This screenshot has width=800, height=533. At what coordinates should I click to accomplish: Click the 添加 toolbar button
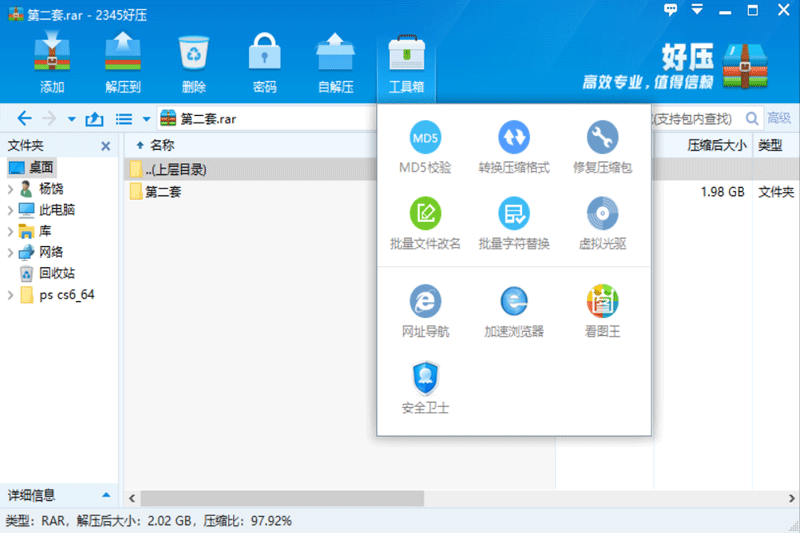[x=52, y=62]
